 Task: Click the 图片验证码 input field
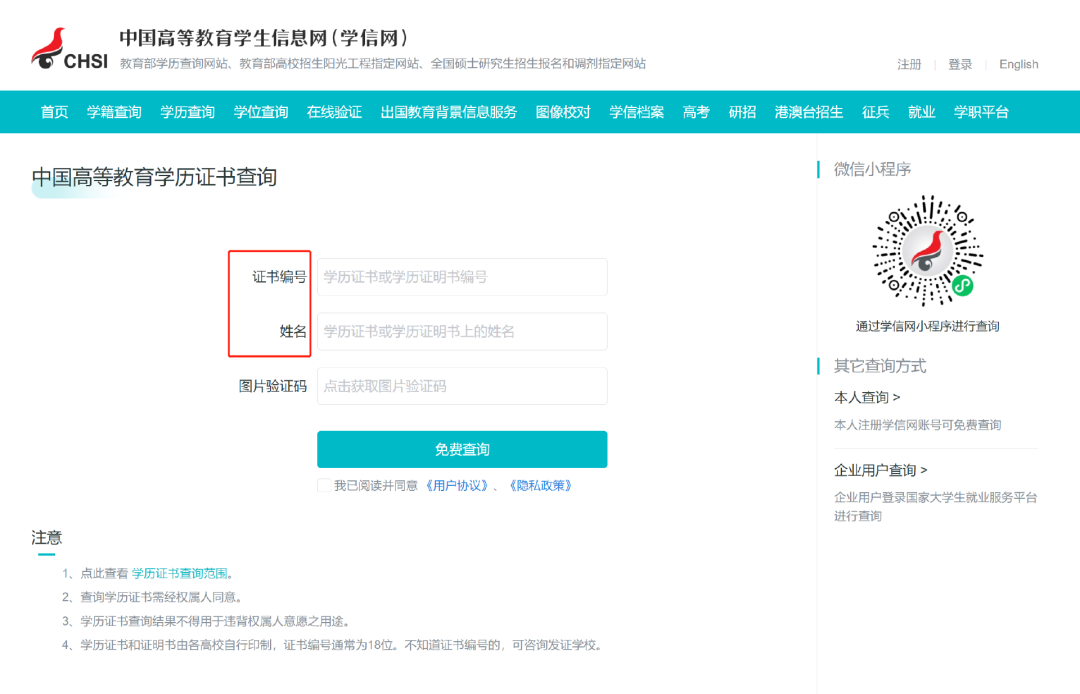[x=462, y=386]
